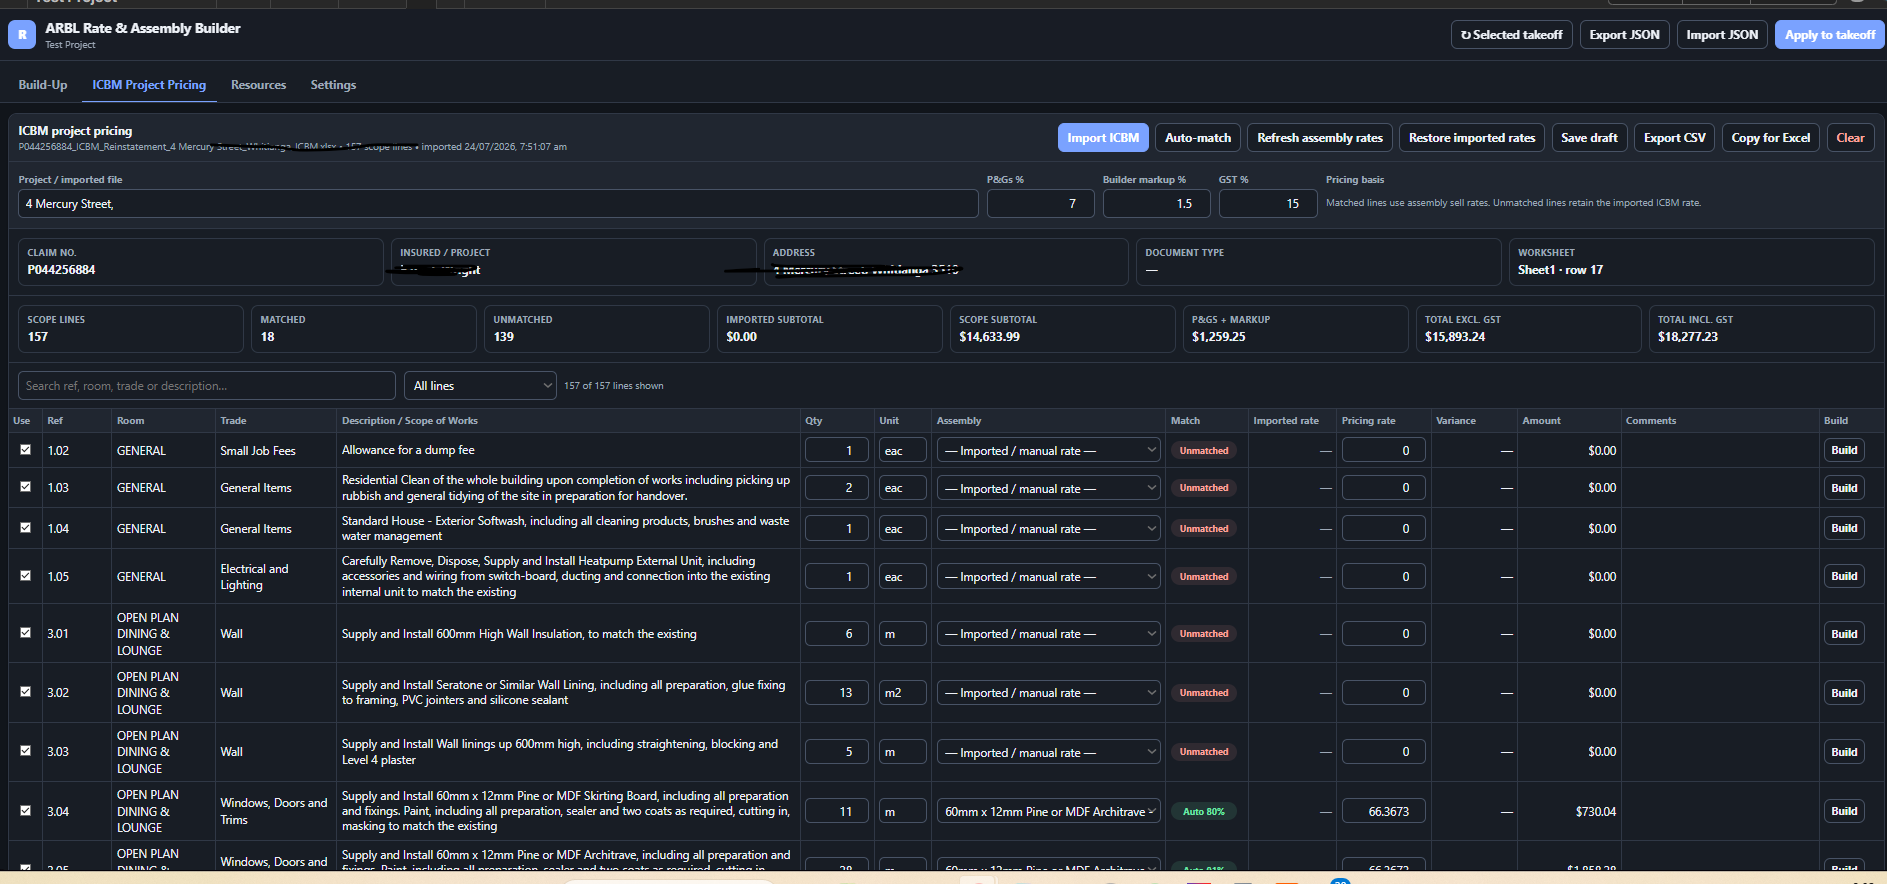Open assembly dropdown for Seratone lining line 3.02
The image size is (1887, 884).
pyautogui.click(x=1048, y=693)
